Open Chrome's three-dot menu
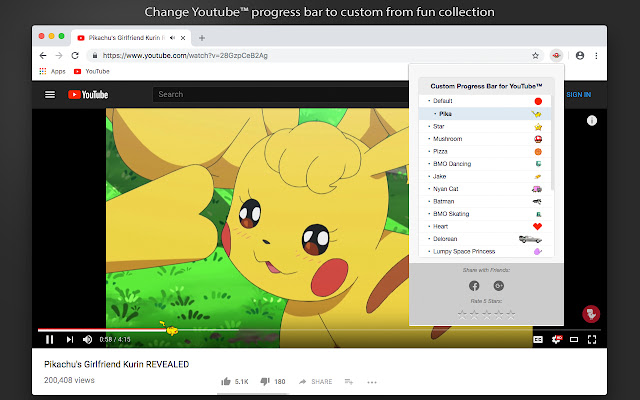Viewport: 640px width, 400px height. coord(596,56)
